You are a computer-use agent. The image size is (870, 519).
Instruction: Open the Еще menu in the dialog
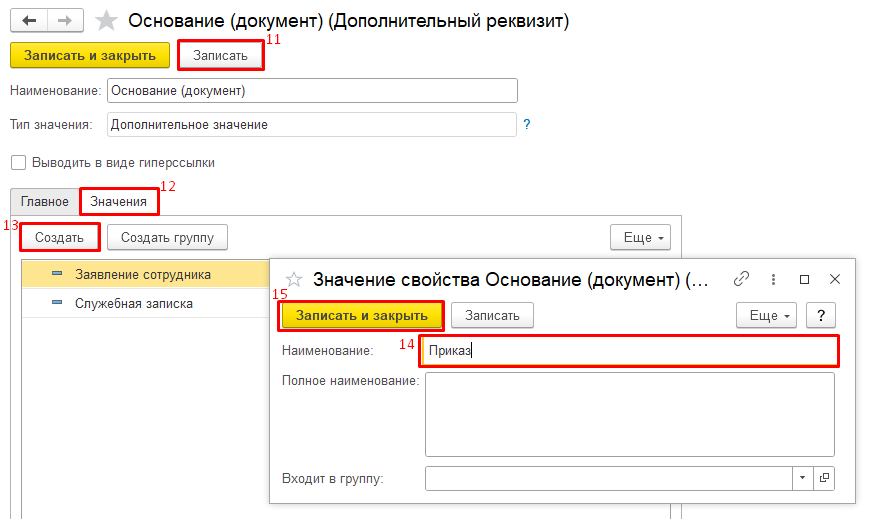click(x=766, y=315)
